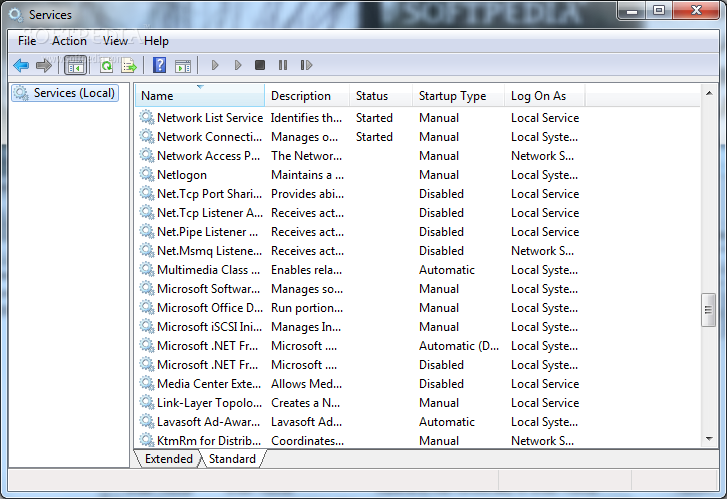Click the gear icon of Network List Service

[147, 117]
